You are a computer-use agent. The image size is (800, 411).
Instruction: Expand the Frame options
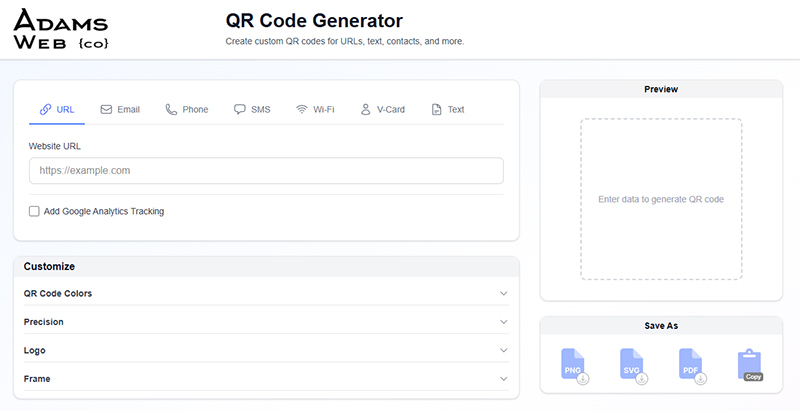503,379
